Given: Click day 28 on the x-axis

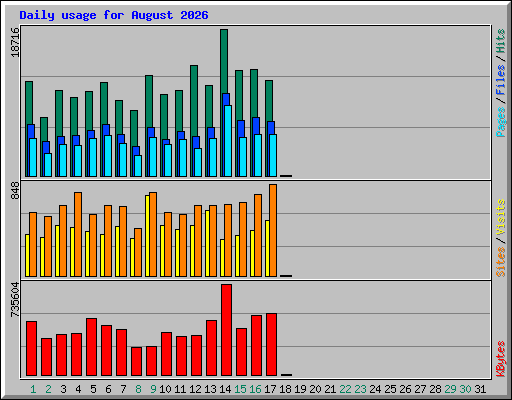Looking at the screenshot, I should 435,389.
